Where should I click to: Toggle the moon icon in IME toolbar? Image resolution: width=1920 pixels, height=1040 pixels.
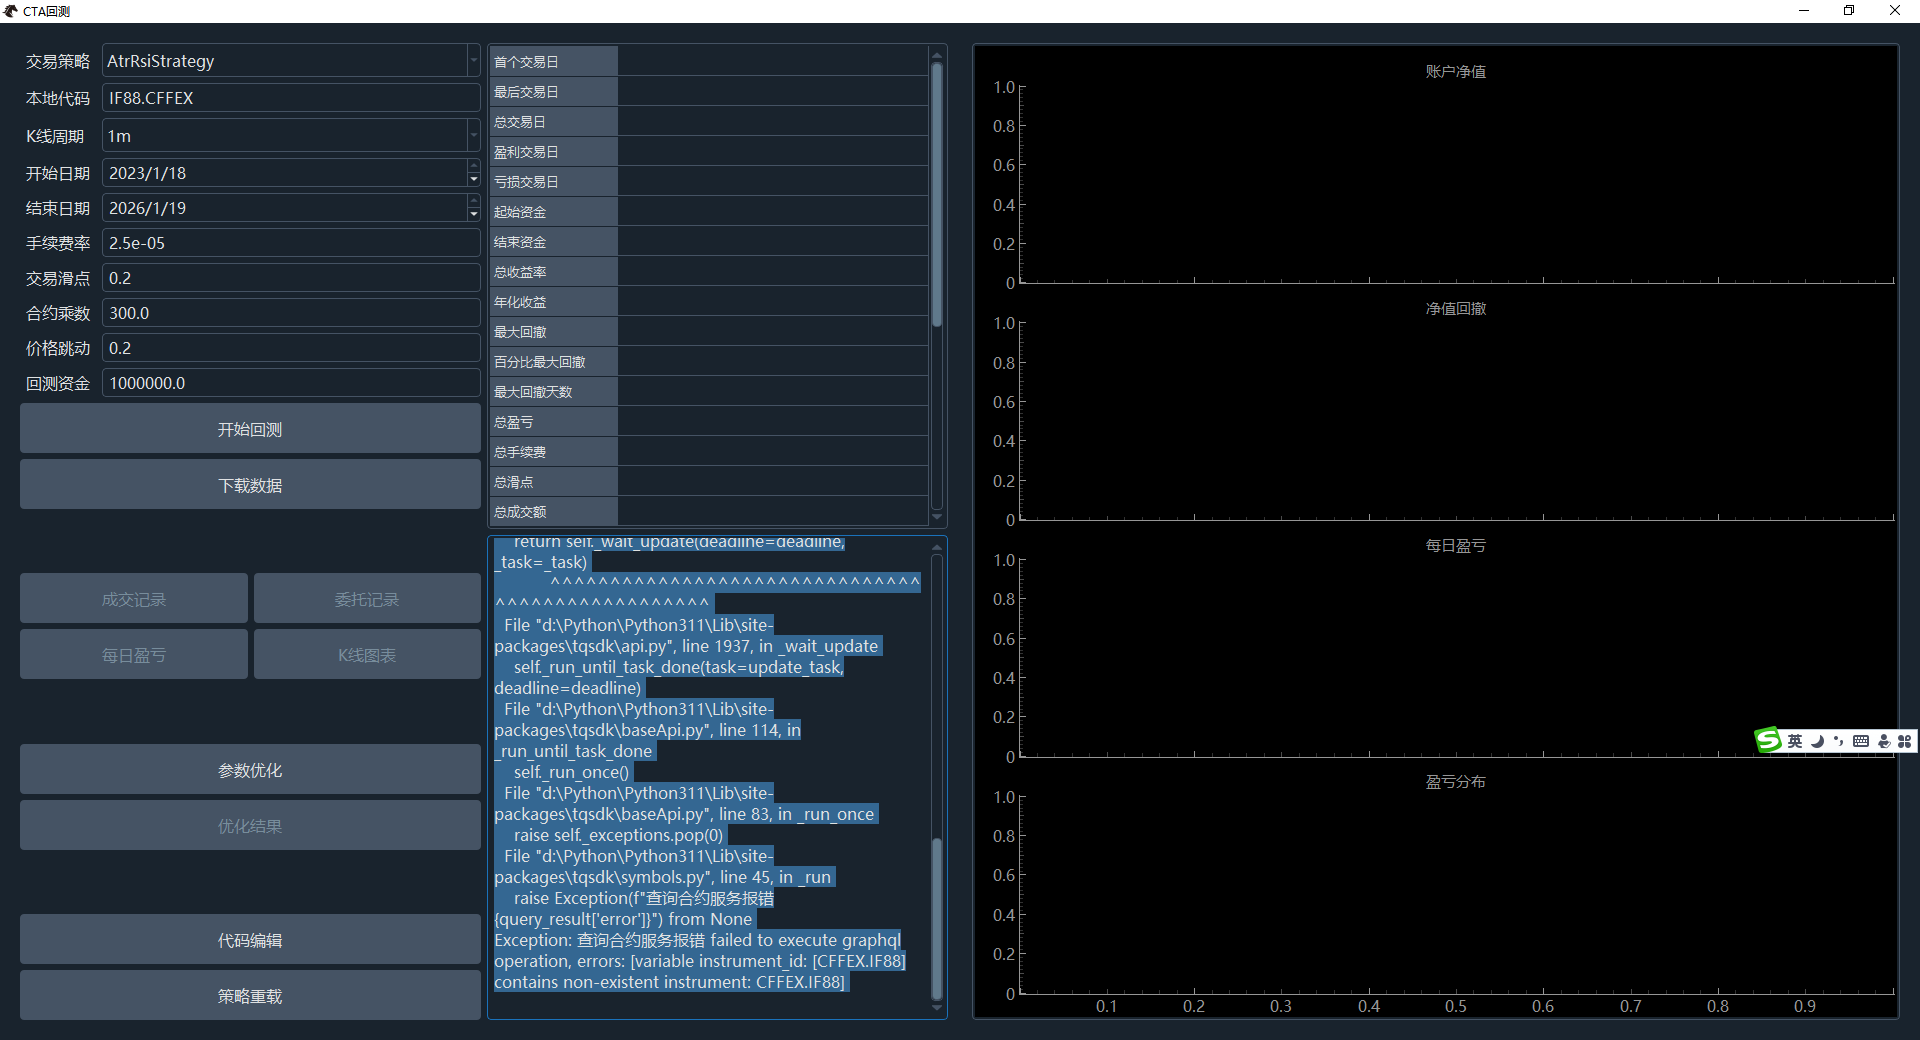click(x=1817, y=741)
